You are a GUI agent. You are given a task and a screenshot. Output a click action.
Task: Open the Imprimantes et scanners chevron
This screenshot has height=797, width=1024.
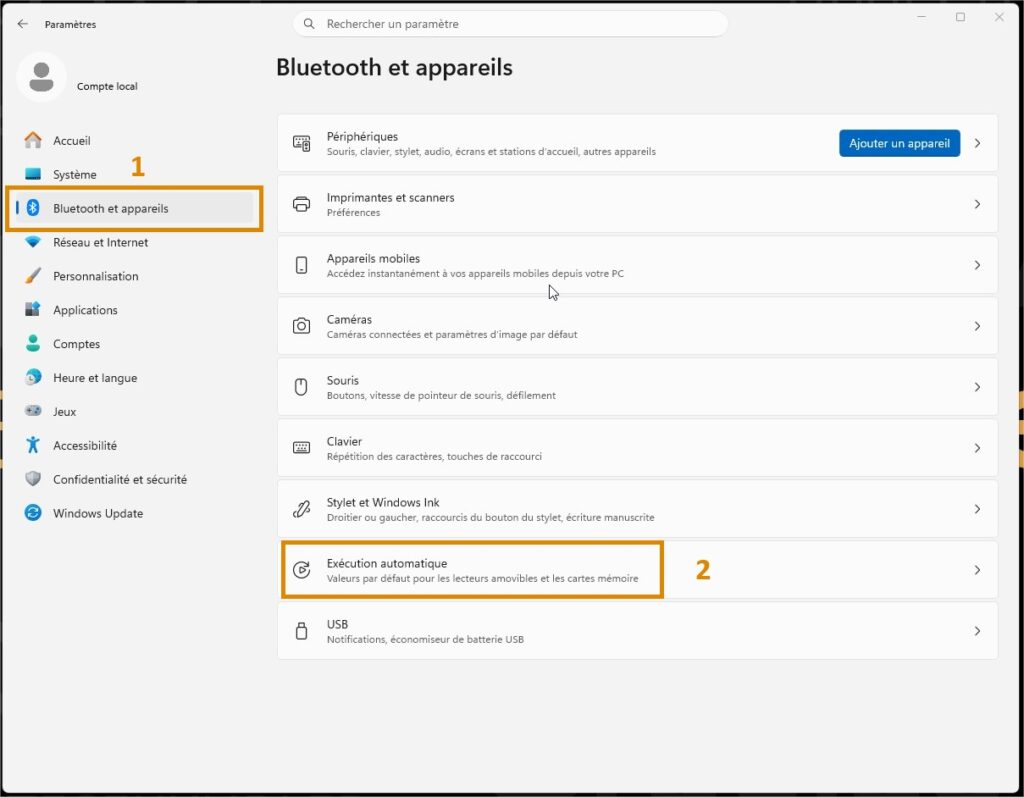point(977,204)
